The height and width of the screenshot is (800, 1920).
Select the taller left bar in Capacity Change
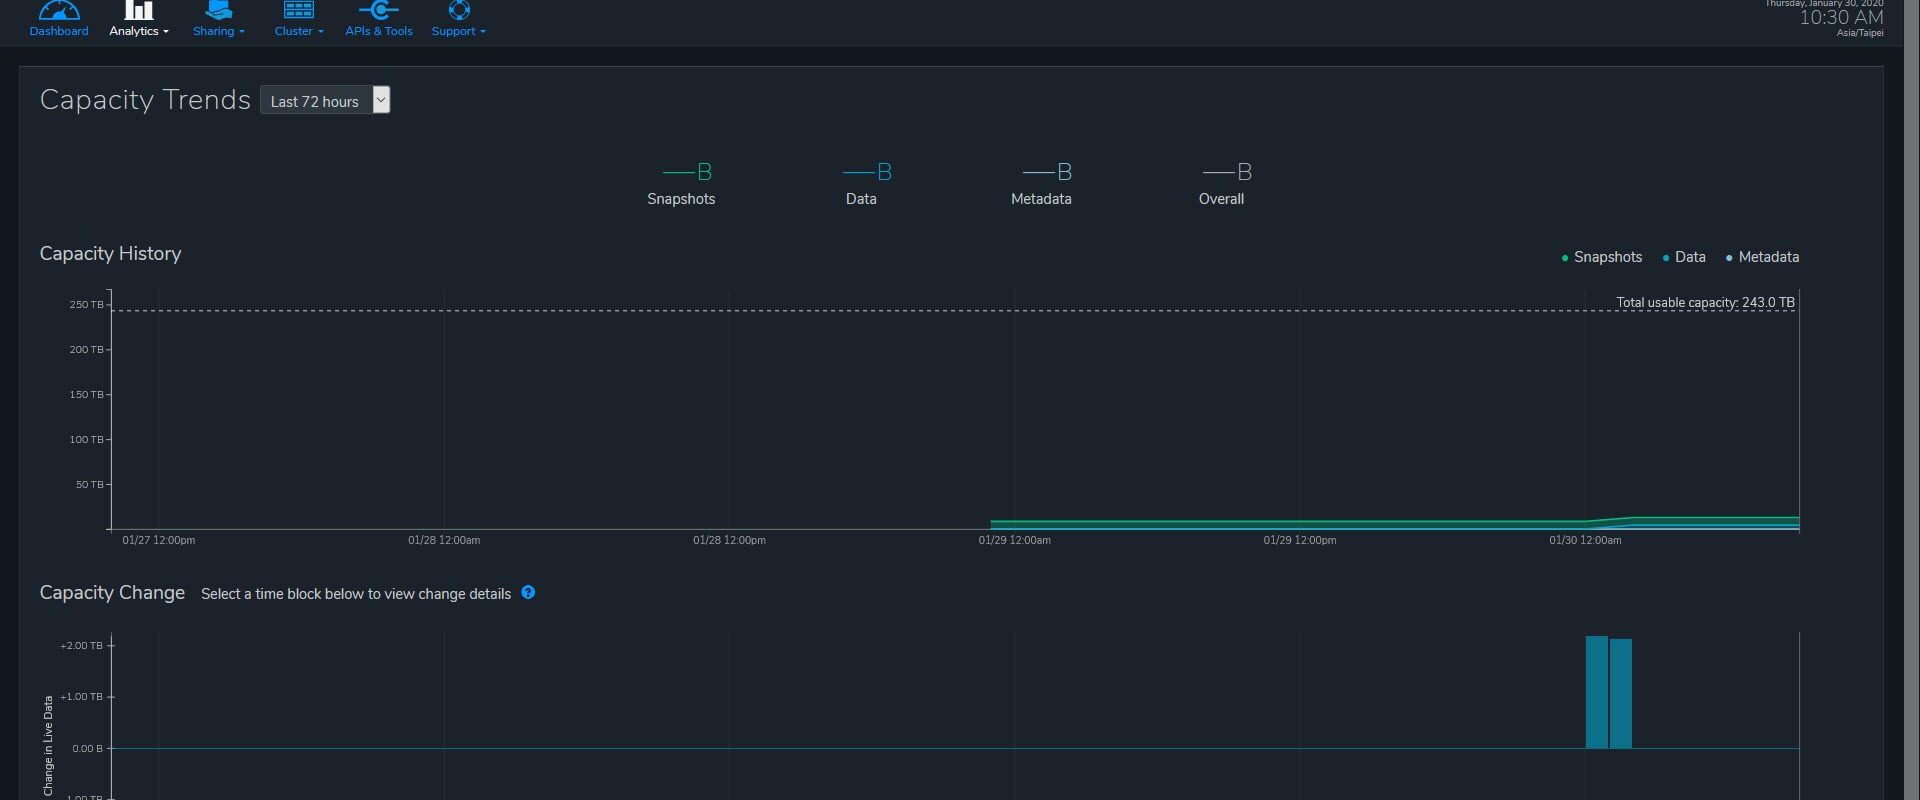click(x=1597, y=692)
